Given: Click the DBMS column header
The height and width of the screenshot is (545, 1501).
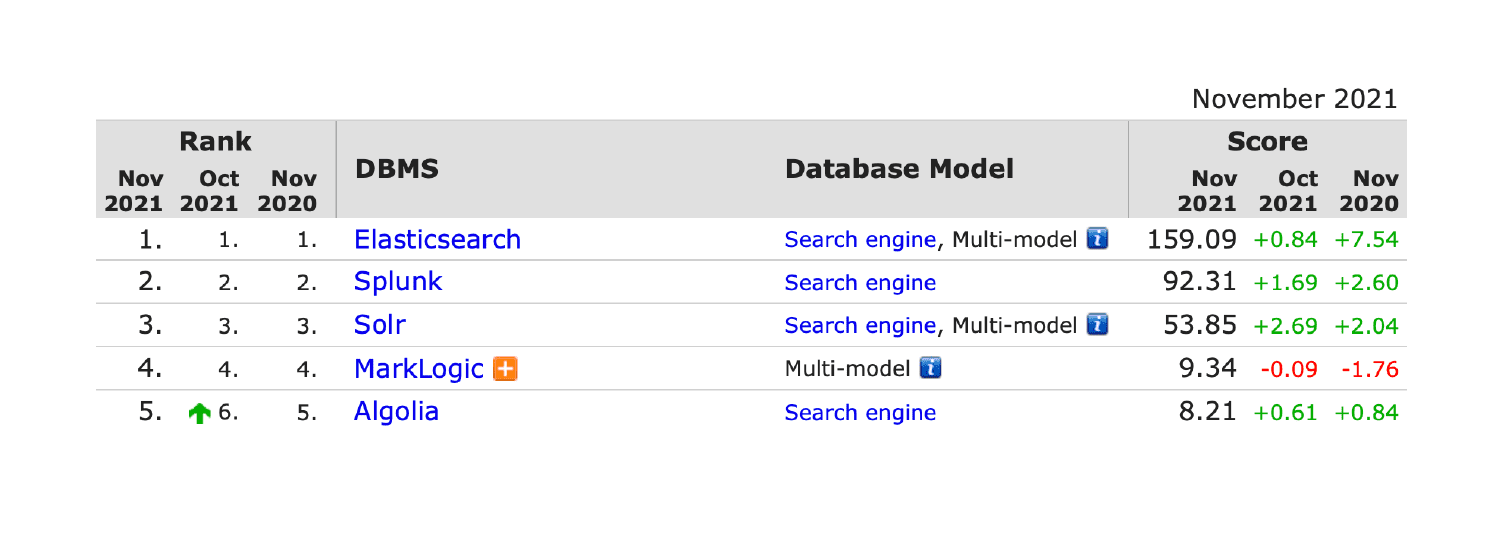Looking at the screenshot, I should click(x=397, y=169).
